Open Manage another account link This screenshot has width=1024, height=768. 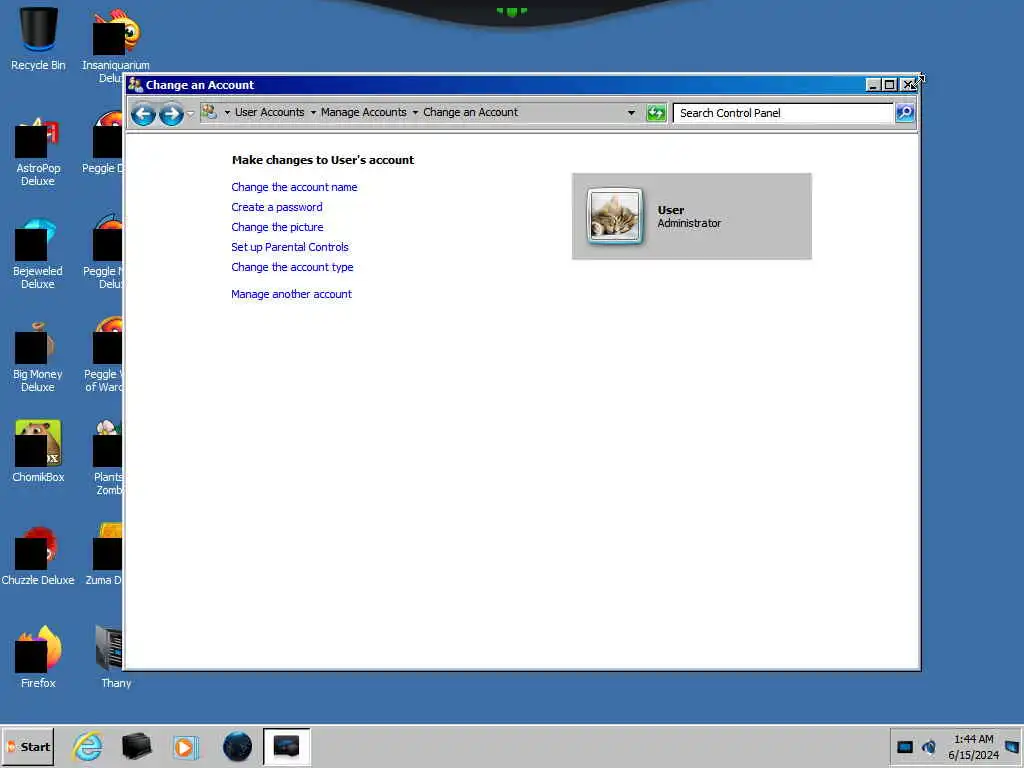pyautogui.click(x=291, y=294)
